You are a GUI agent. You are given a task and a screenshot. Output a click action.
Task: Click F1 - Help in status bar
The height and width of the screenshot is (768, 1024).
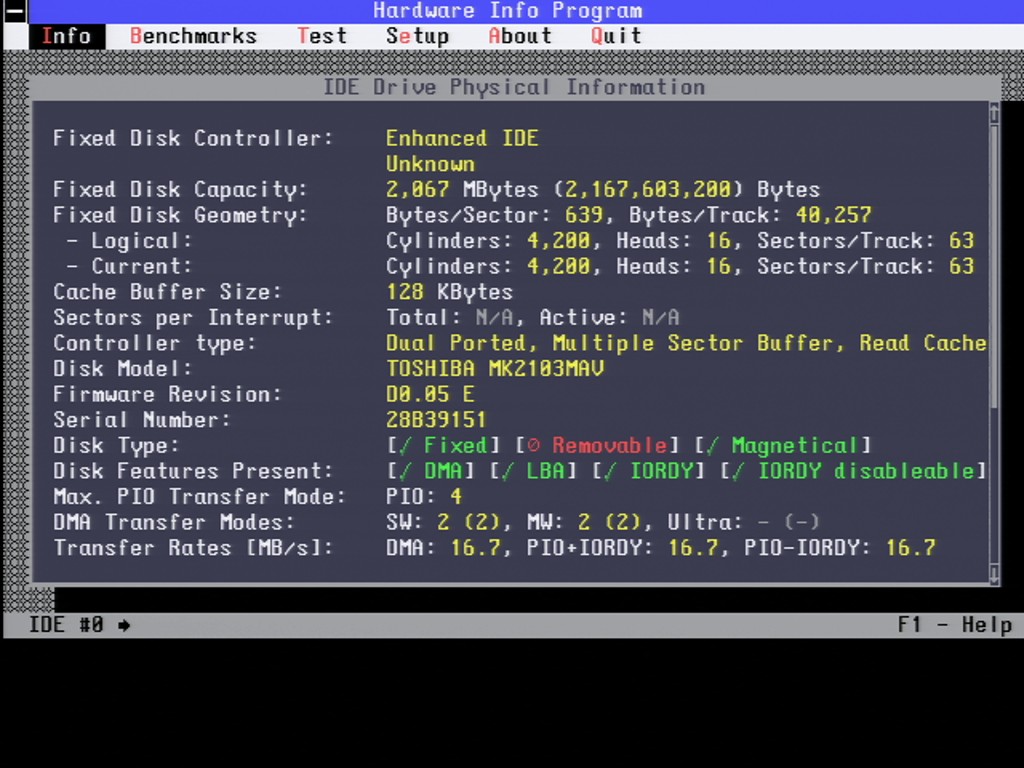pos(955,625)
